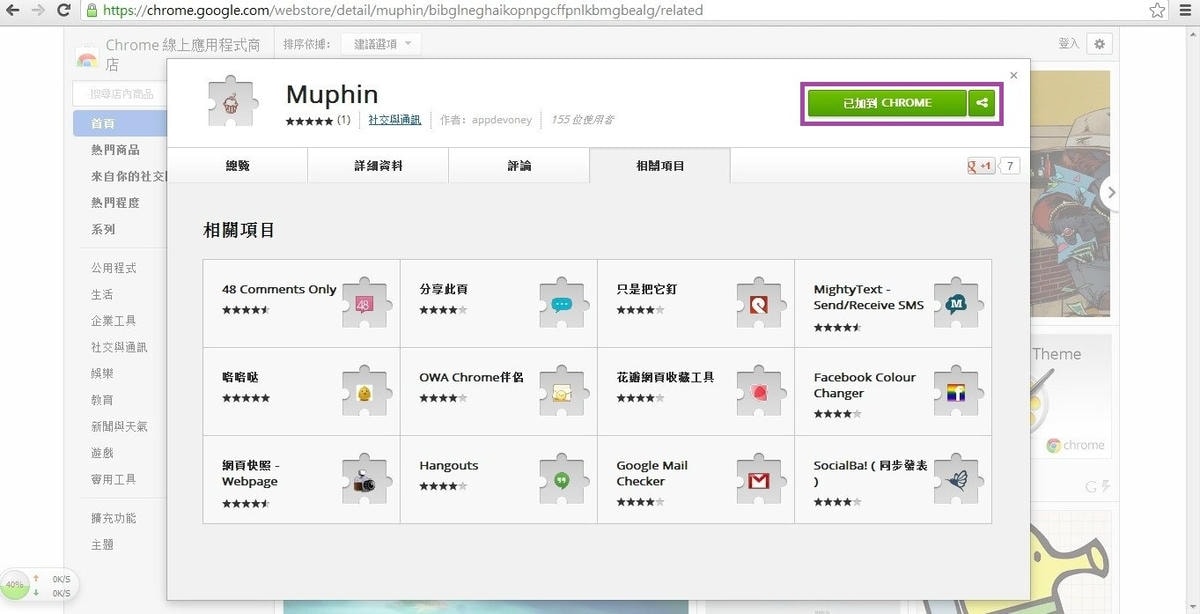Select 主題 in the sidebar

[102, 545]
